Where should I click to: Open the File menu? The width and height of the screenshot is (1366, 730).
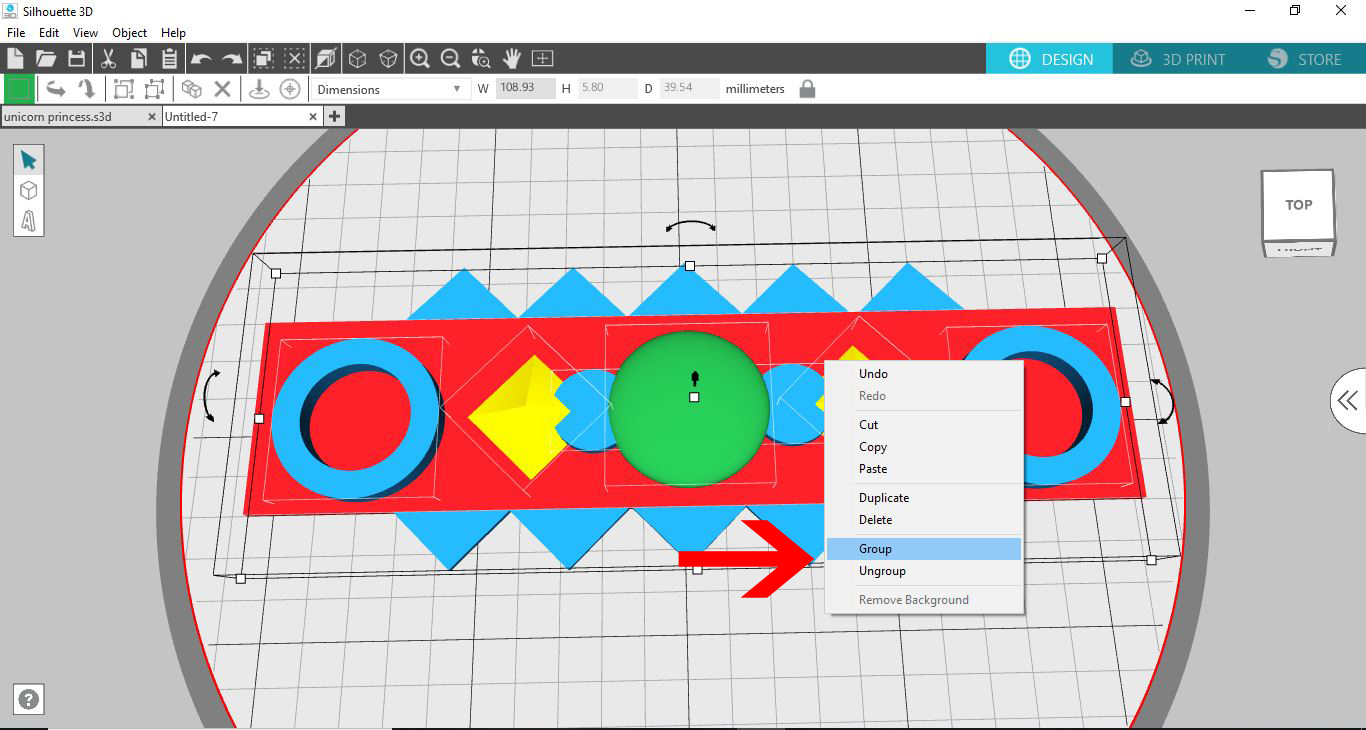[16, 33]
